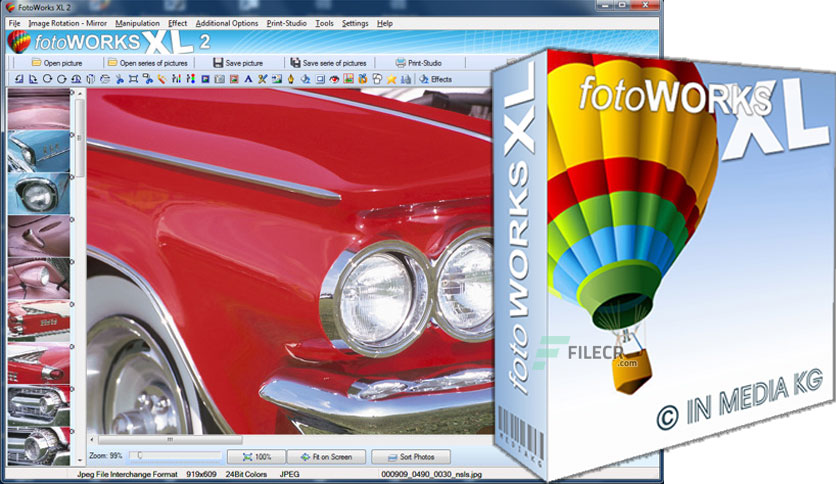Select the pen nib tool icon
Viewport: 836px width, 484px height.
click(x=291, y=79)
